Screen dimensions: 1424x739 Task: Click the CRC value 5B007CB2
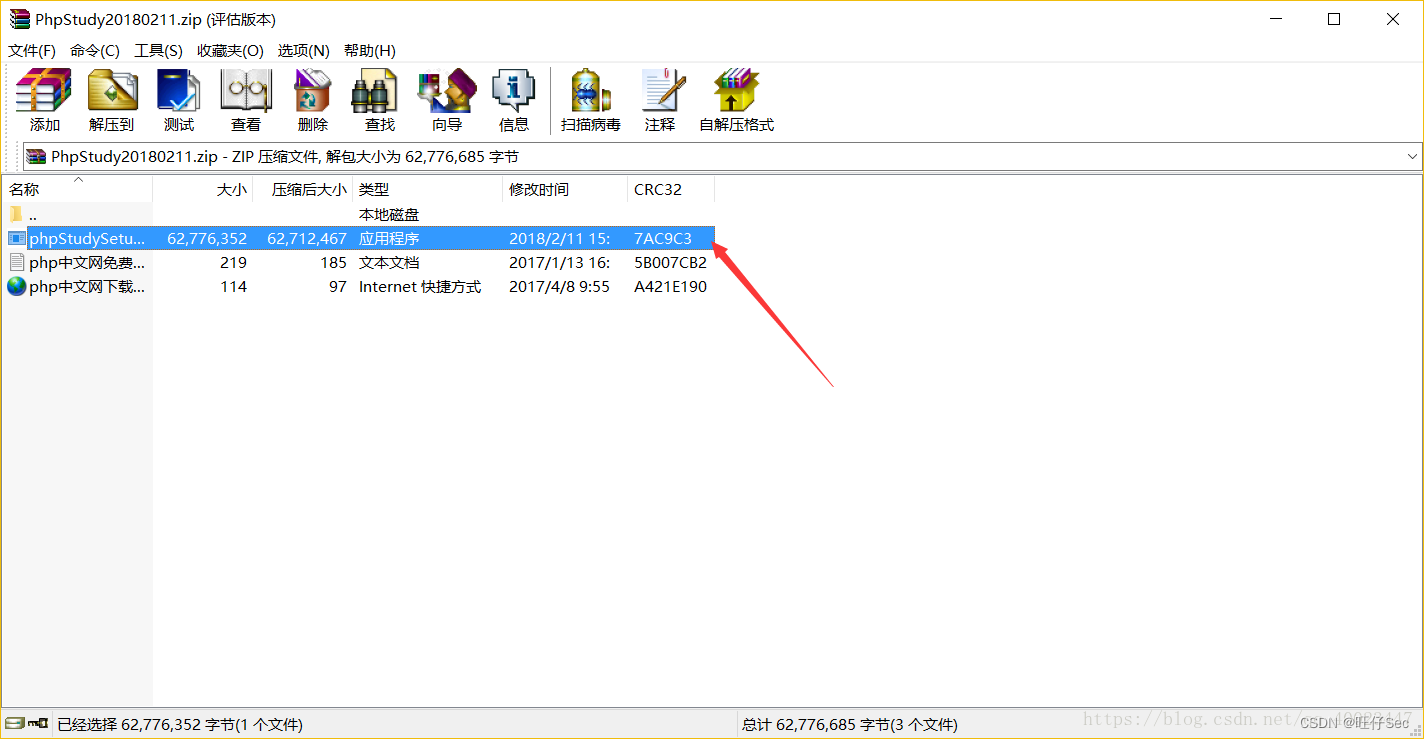[x=670, y=263]
